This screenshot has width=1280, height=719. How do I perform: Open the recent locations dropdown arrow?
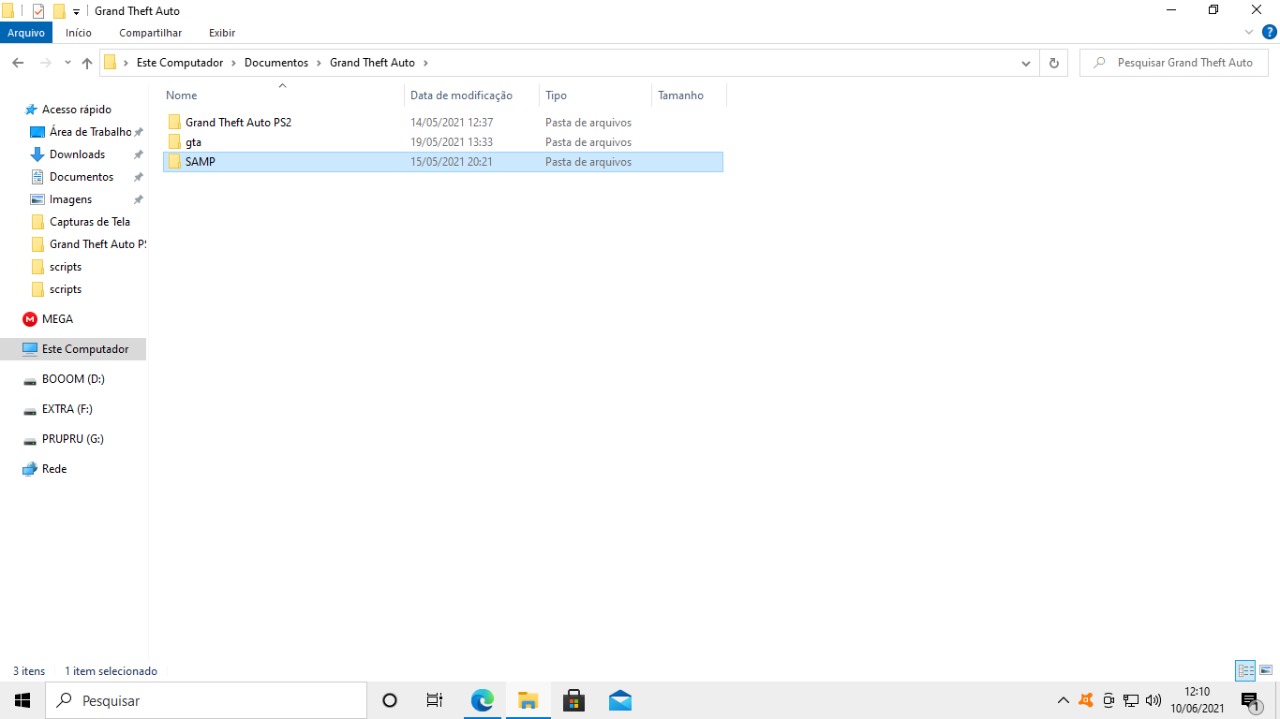(x=67, y=63)
